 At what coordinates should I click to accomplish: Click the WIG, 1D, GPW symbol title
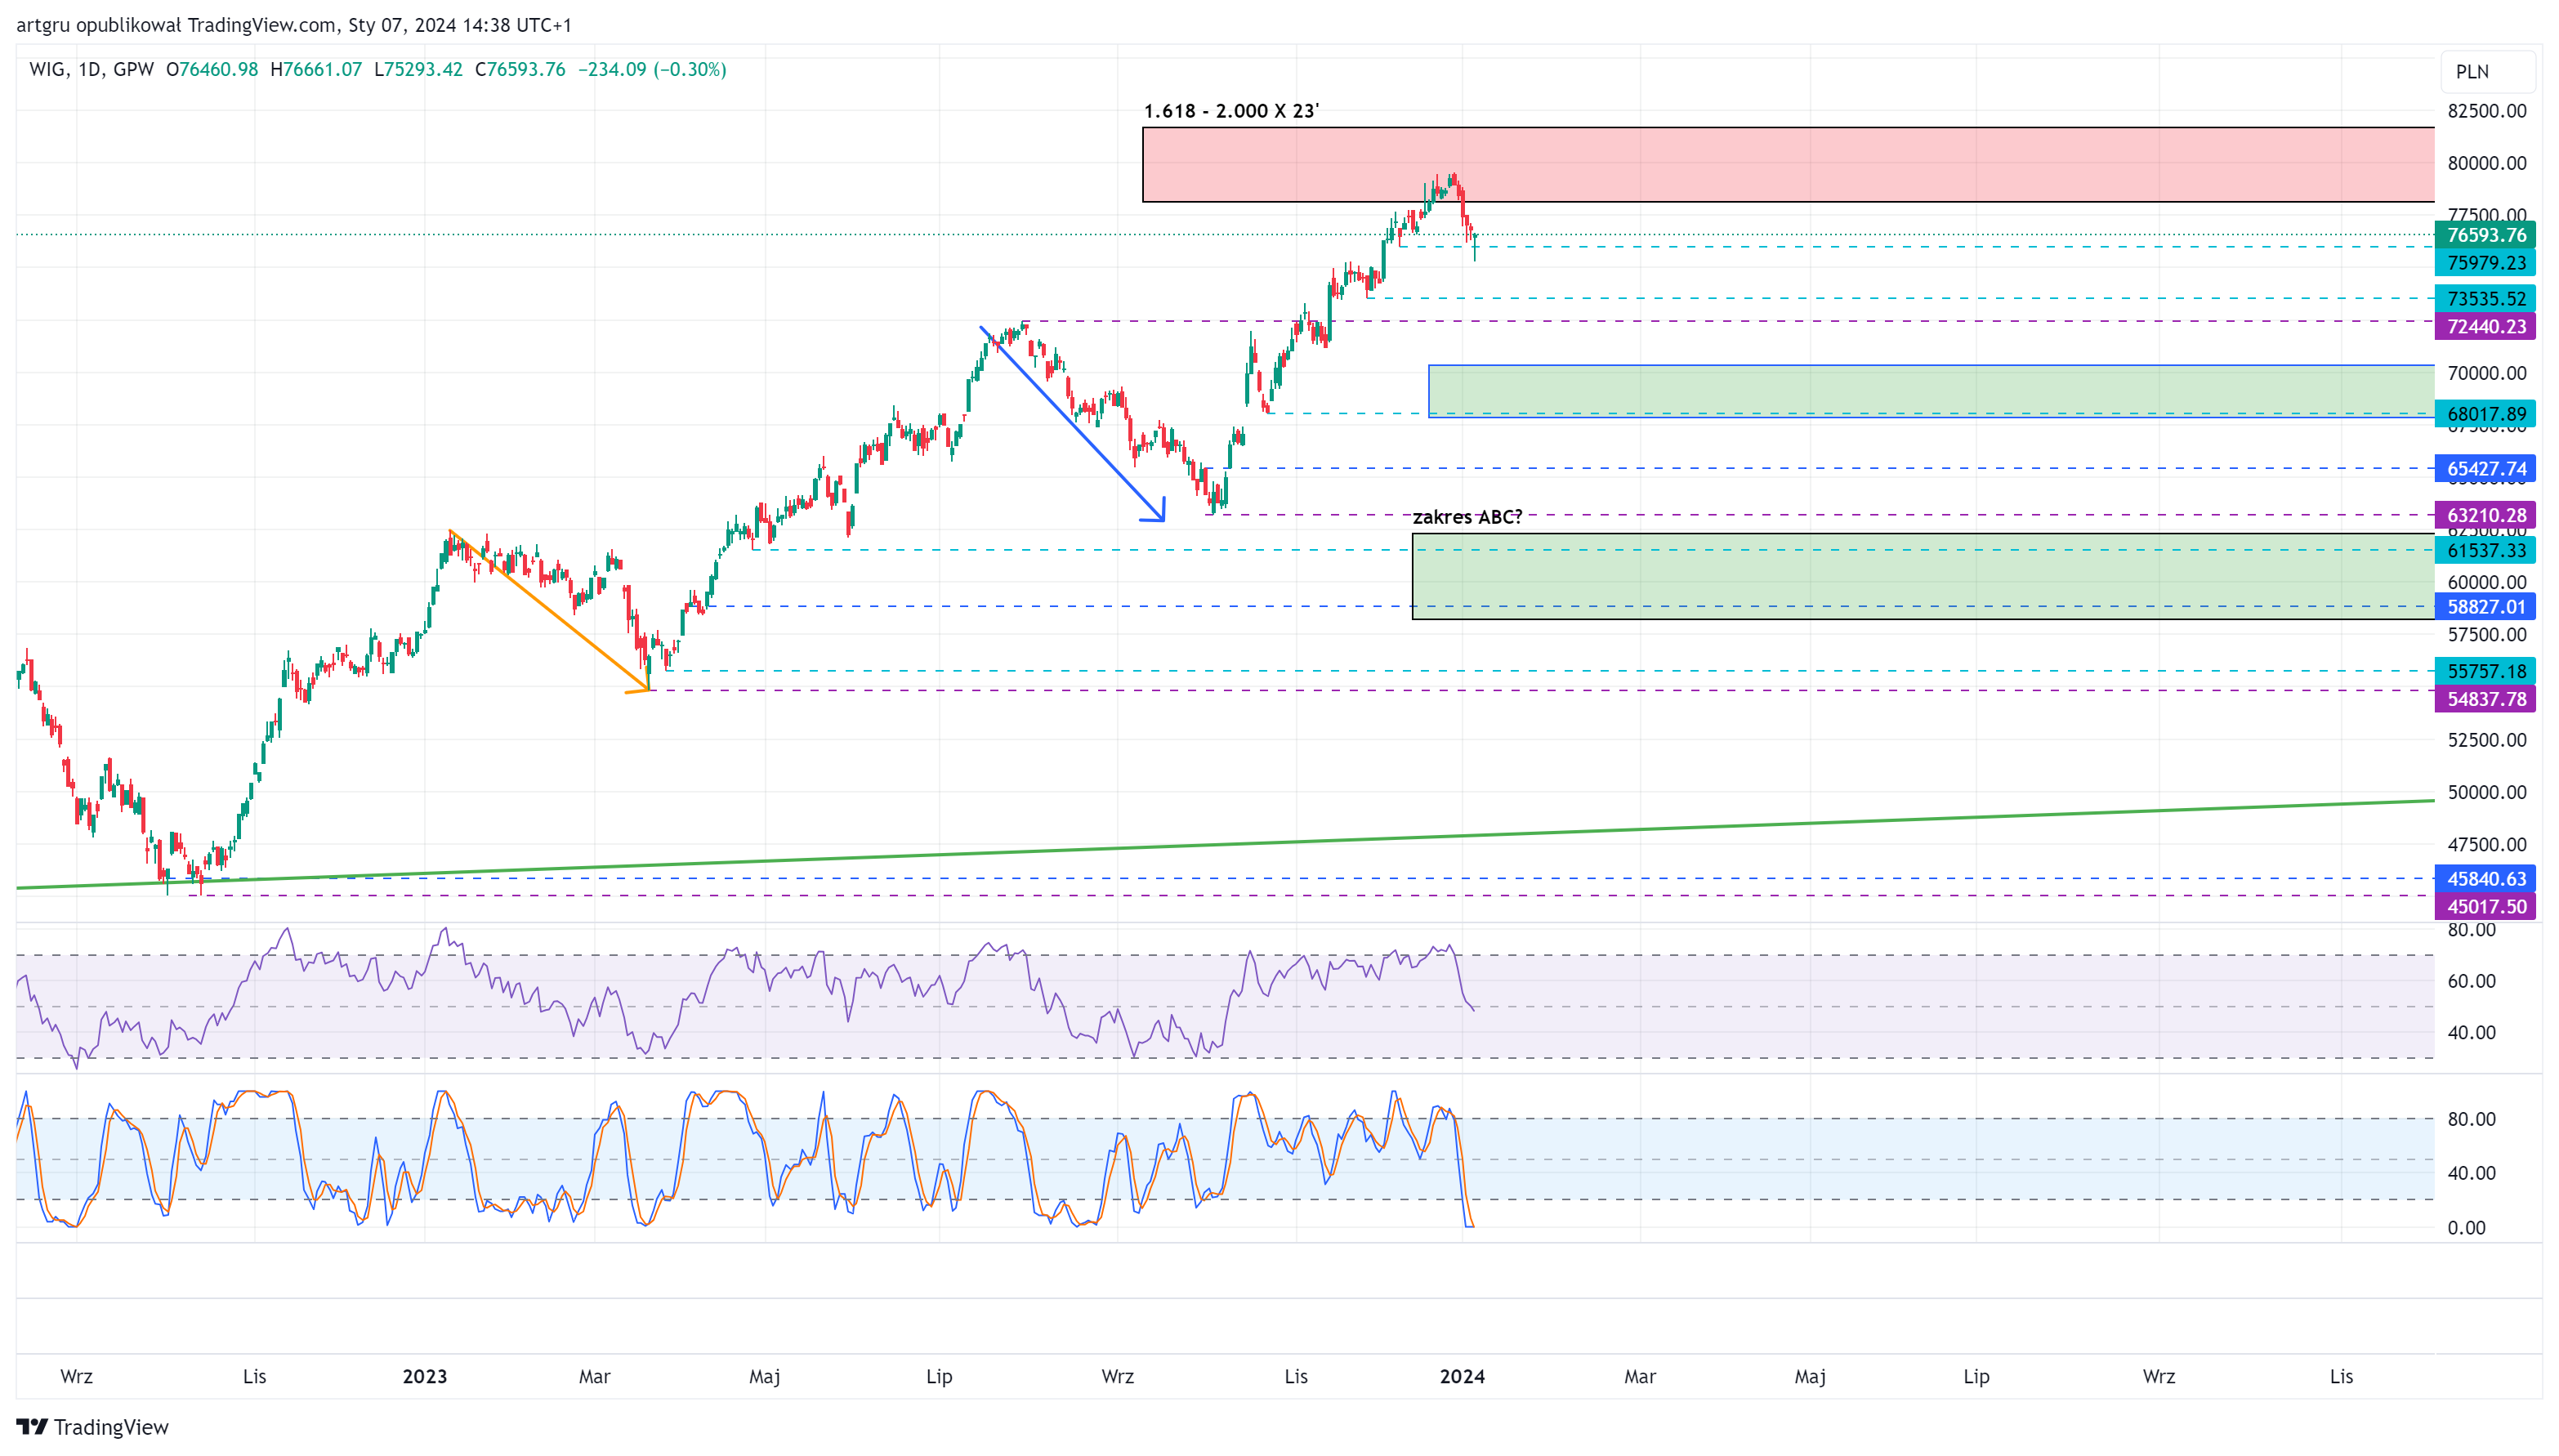click(x=92, y=69)
